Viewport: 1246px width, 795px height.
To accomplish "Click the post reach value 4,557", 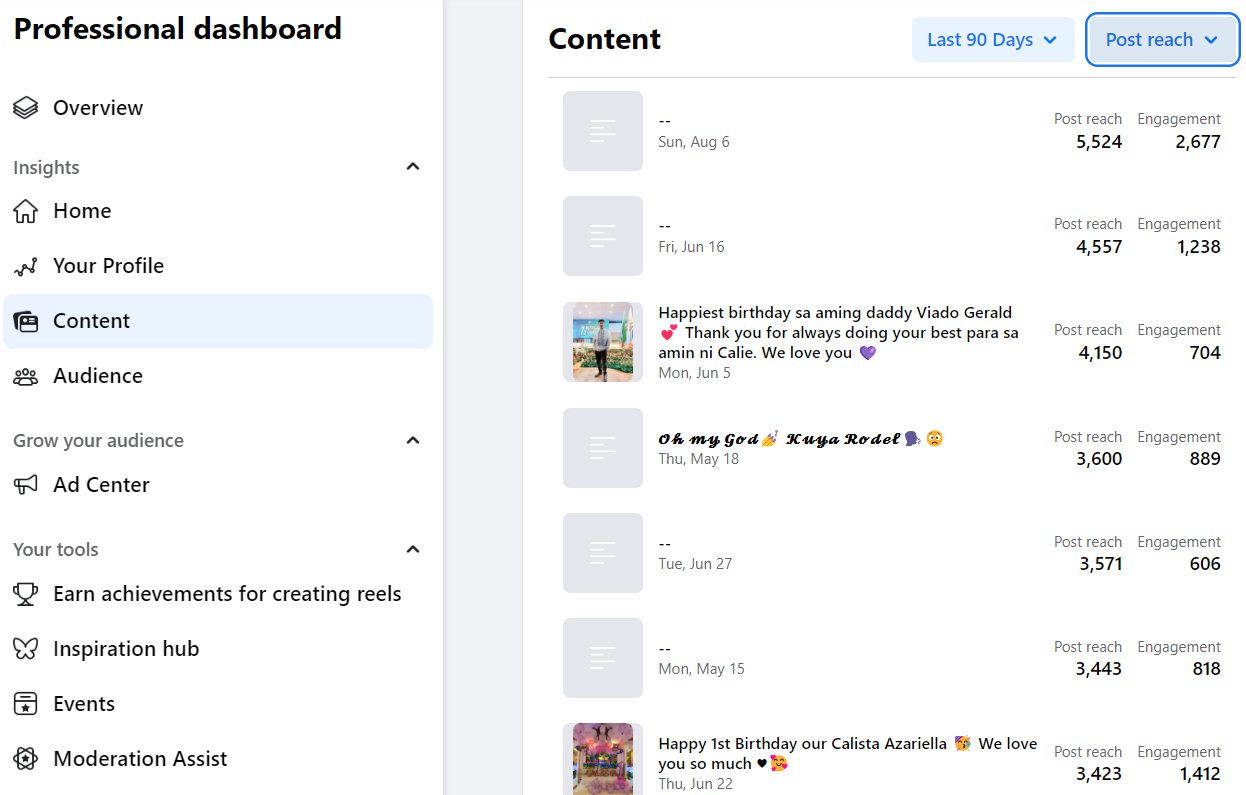I will (1099, 247).
